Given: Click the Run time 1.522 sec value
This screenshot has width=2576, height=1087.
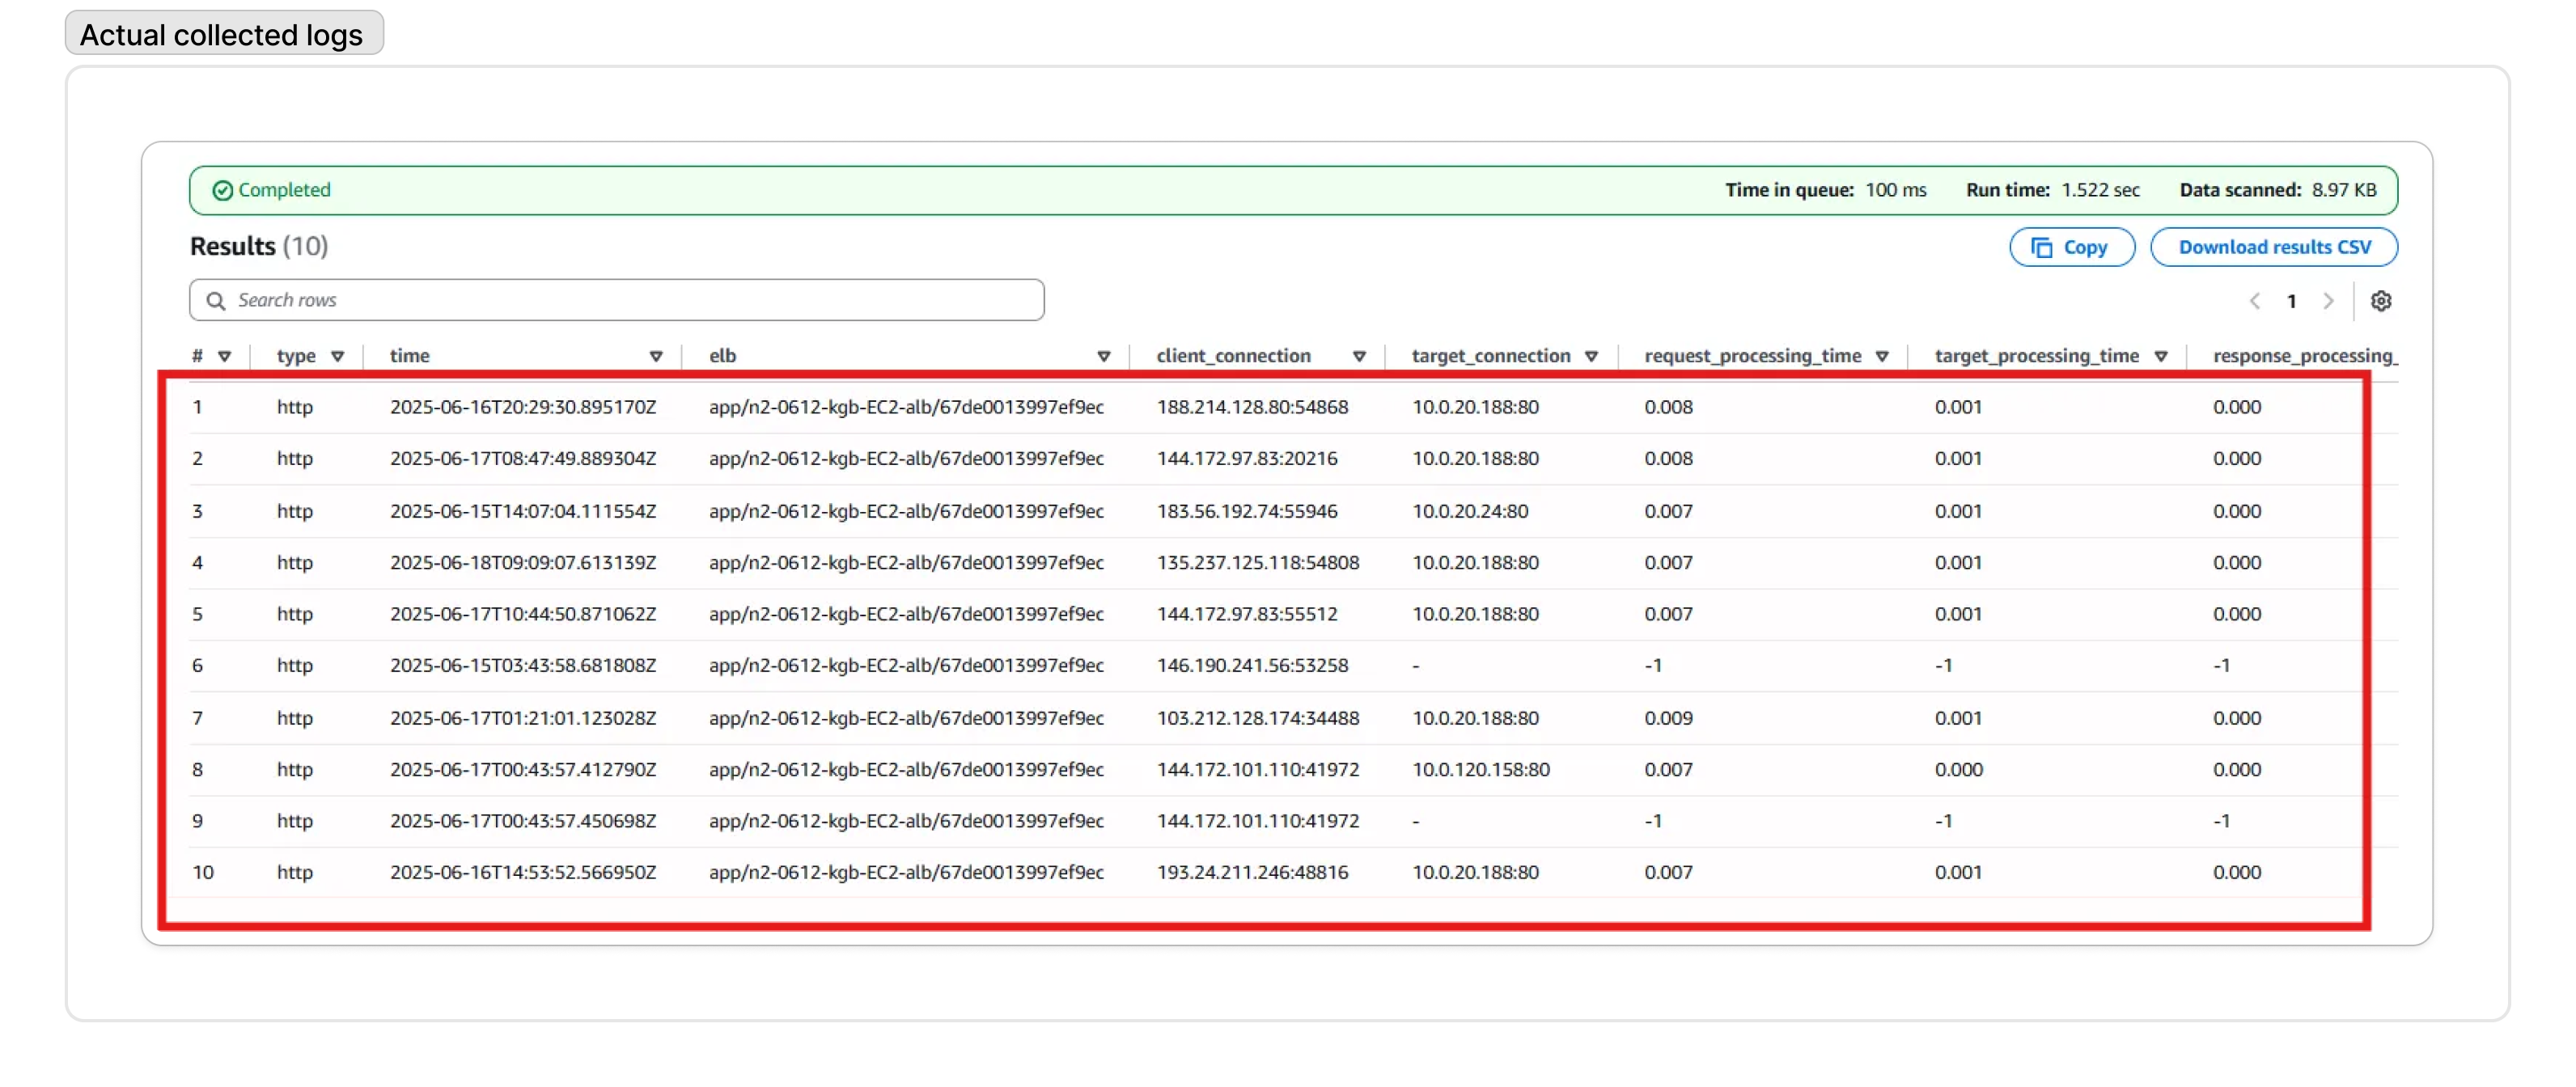Looking at the screenshot, I should 2100,190.
